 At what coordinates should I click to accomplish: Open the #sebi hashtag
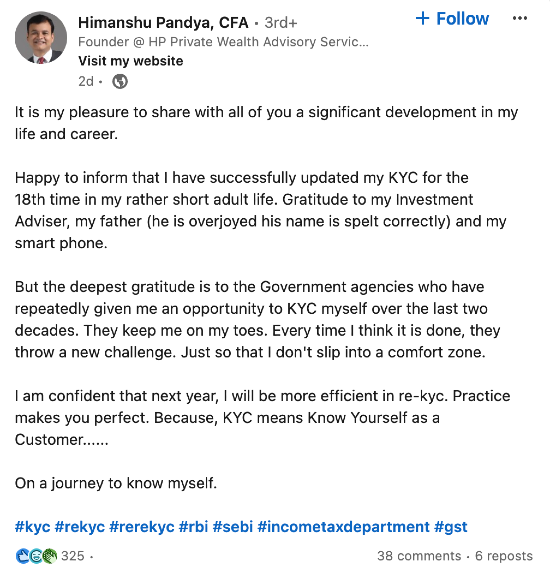click(232, 527)
